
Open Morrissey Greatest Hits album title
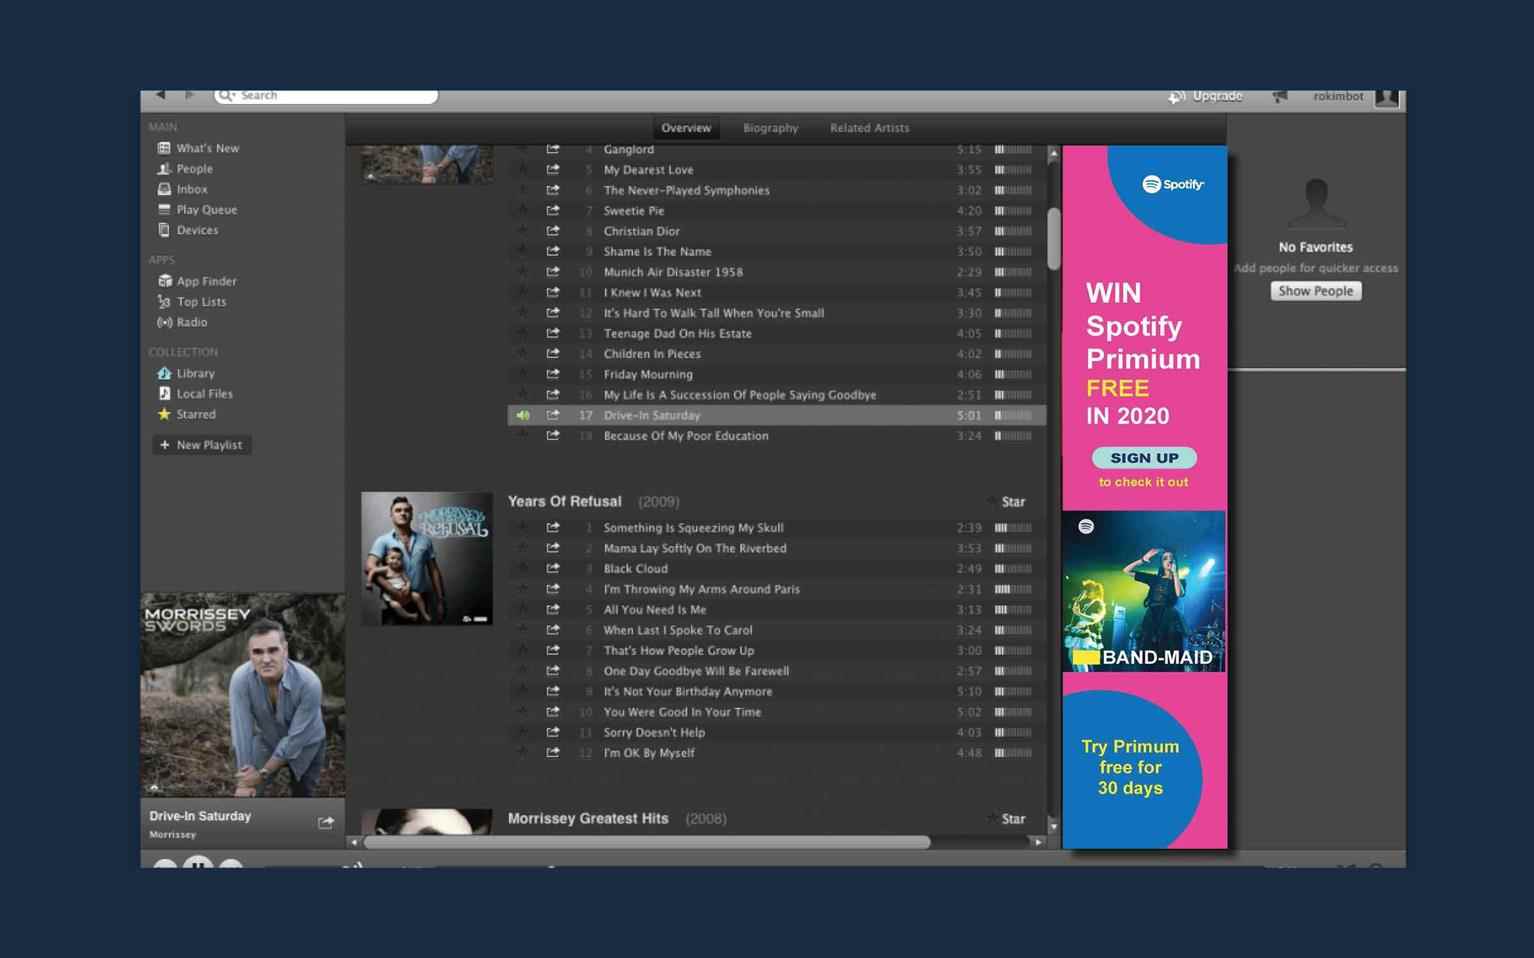point(587,818)
